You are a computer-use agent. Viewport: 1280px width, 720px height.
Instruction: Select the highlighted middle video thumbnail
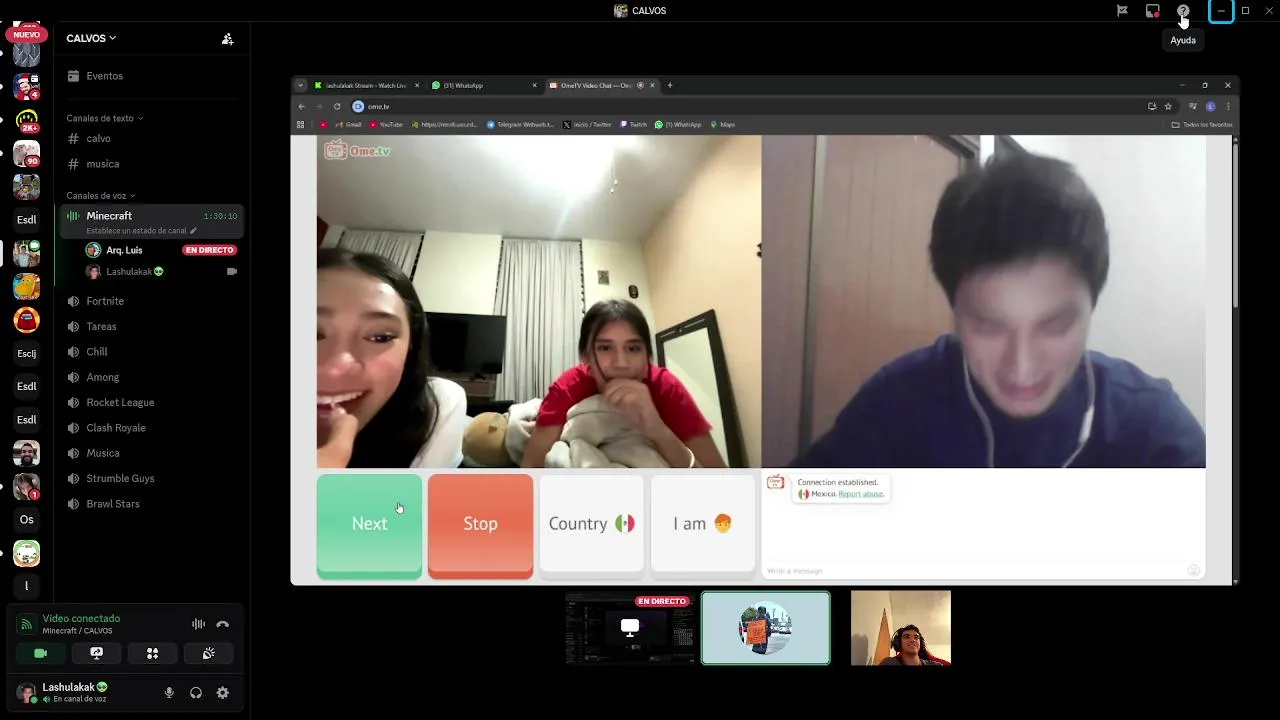766,628
